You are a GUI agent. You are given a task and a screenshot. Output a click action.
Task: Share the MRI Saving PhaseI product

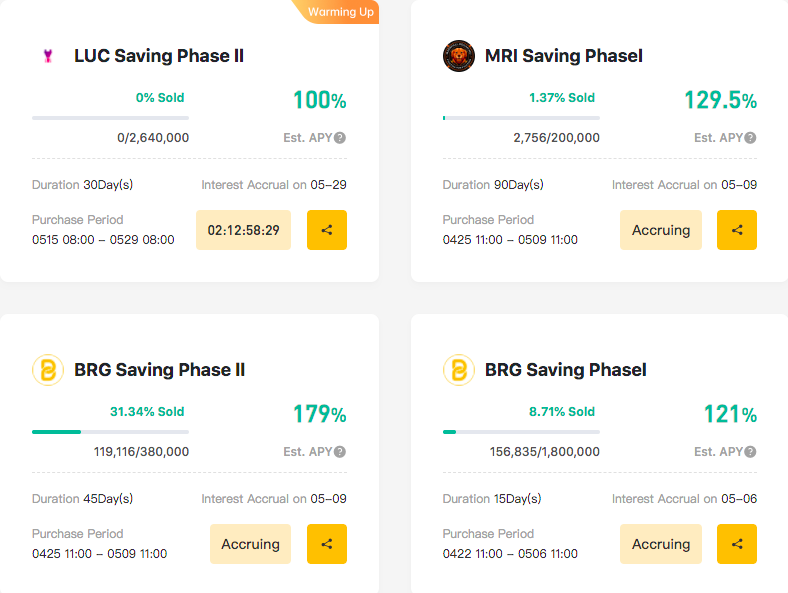pos(737,230)
